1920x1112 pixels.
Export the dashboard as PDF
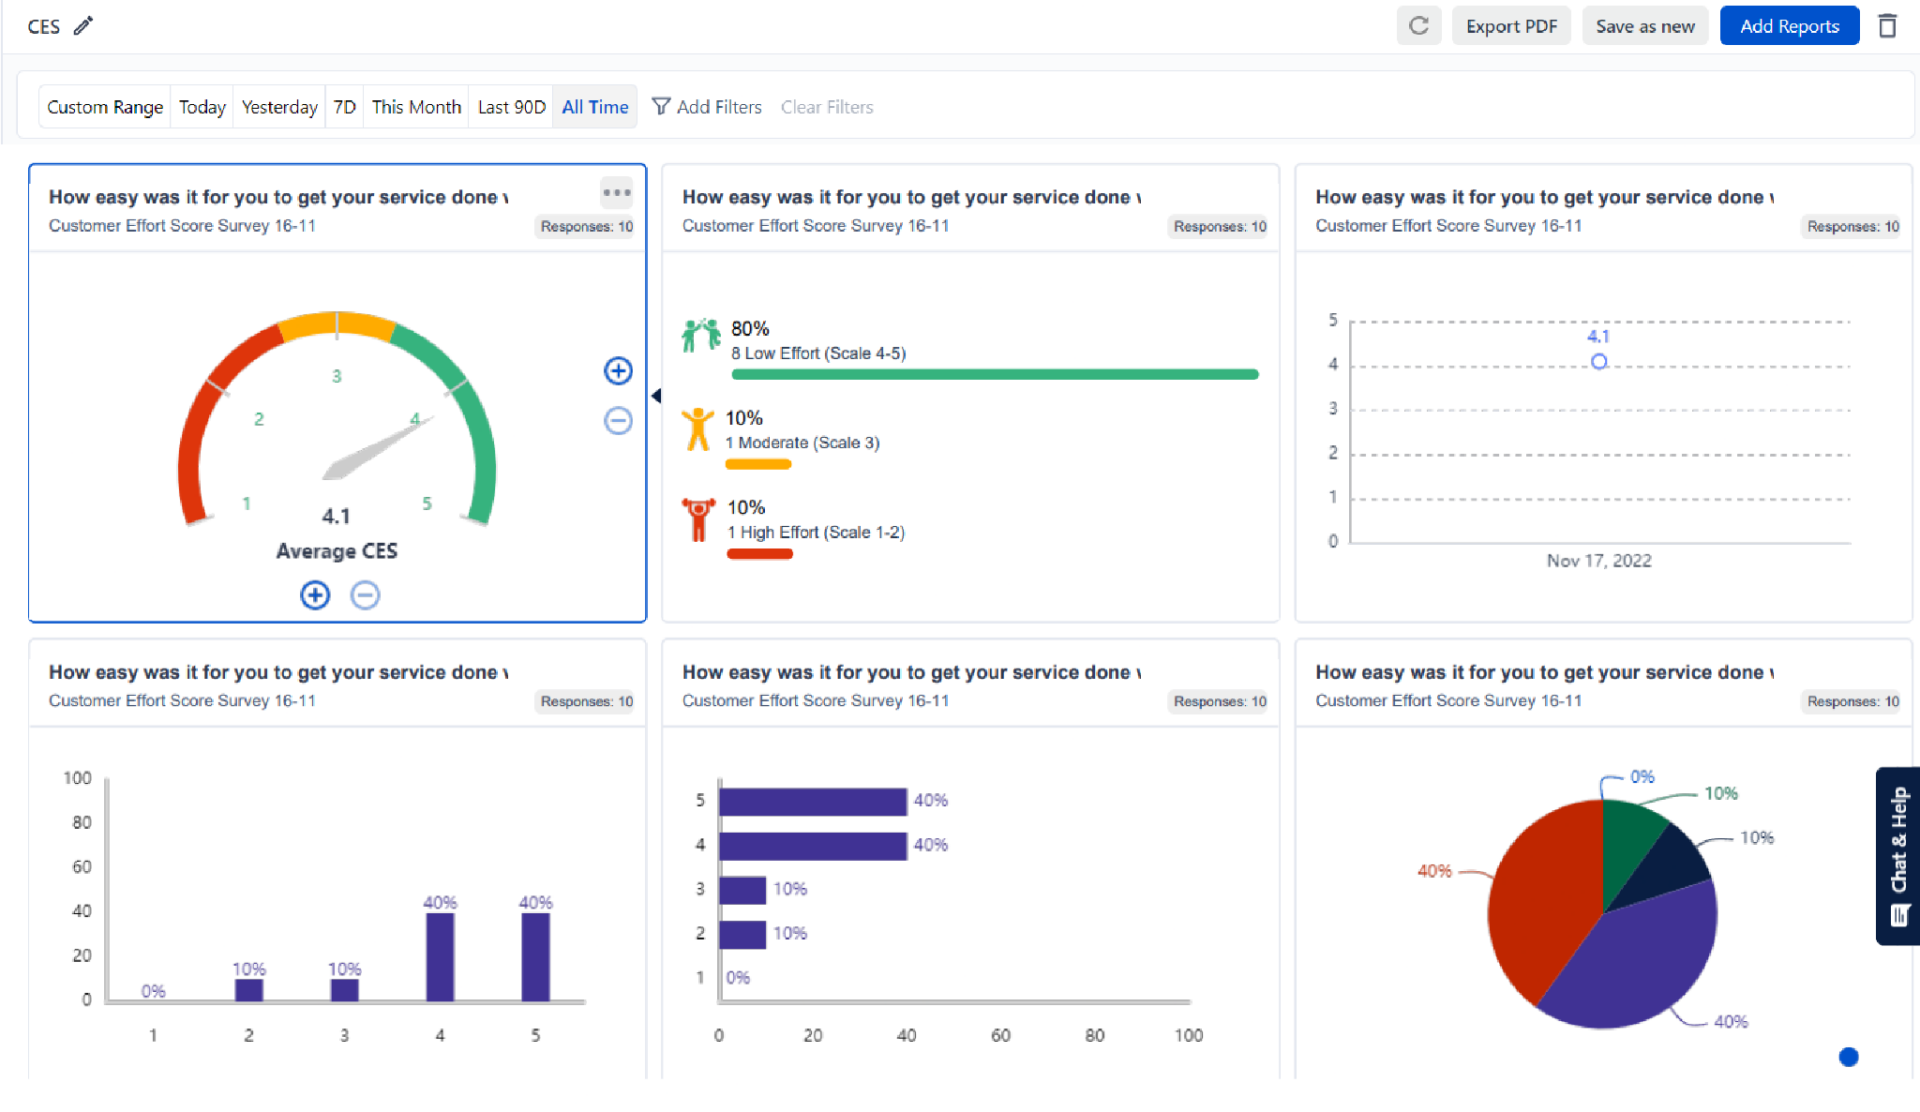click(x=1511, y=25)
